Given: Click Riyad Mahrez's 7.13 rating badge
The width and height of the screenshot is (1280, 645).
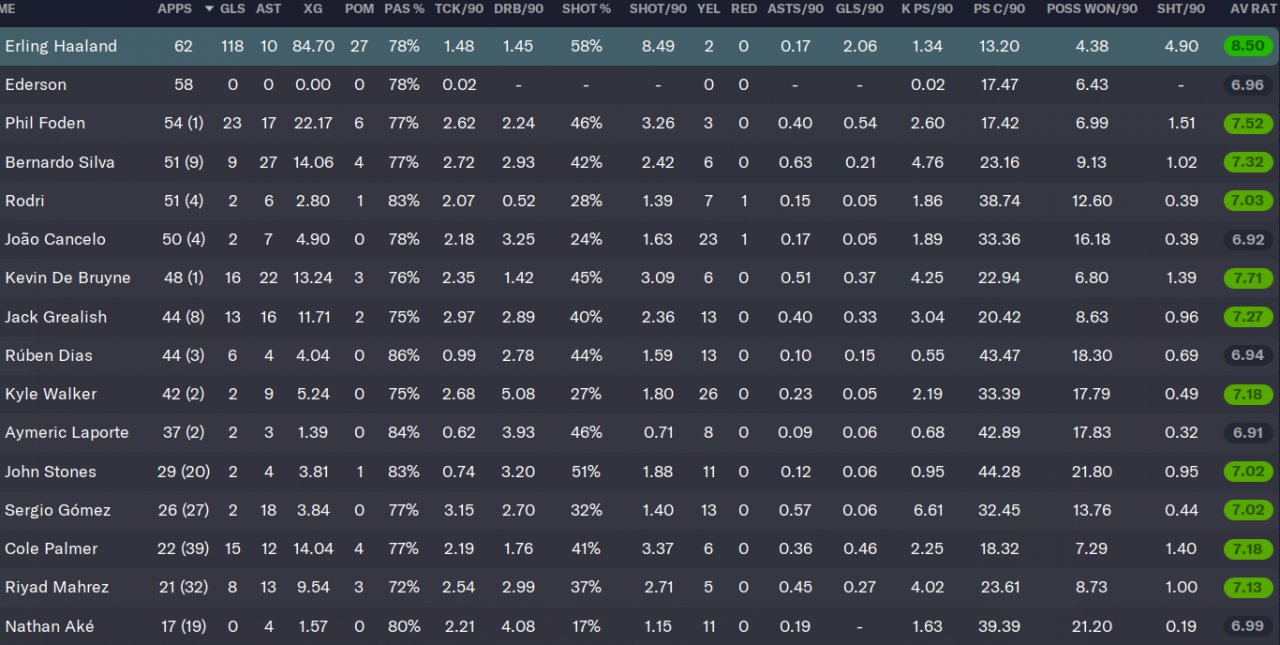Looking at the screenshot, I should [1248, 587].
